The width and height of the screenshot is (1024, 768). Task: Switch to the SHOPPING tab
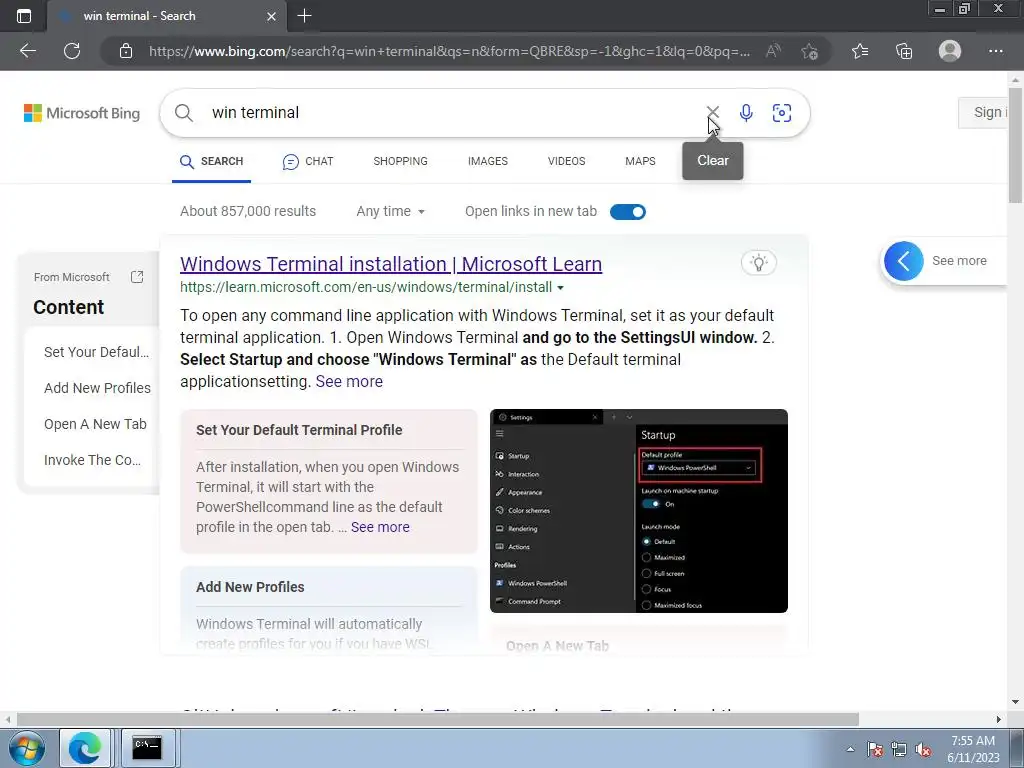(400, 161)
